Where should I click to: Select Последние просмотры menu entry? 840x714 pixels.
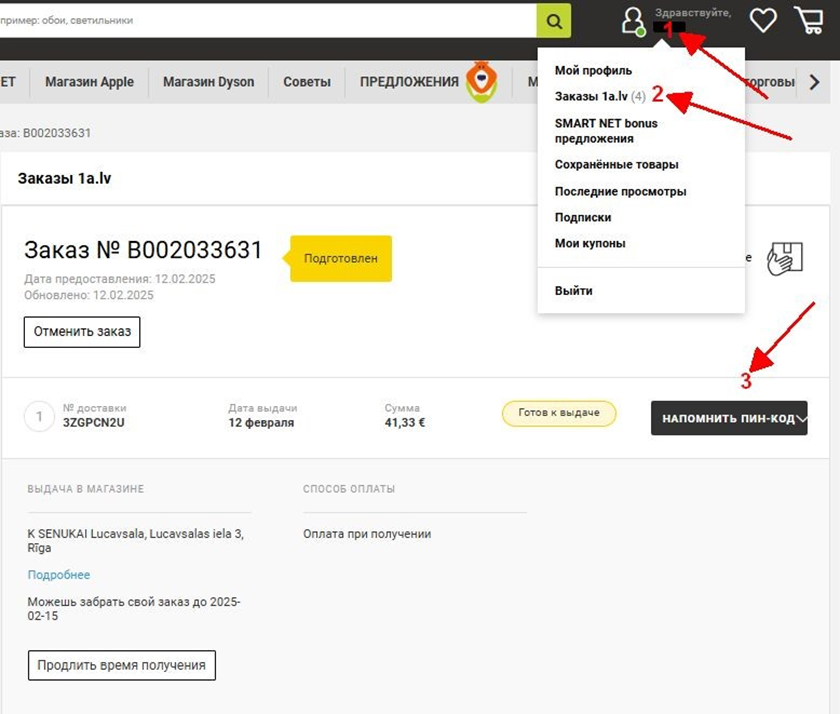click(620, 191)
